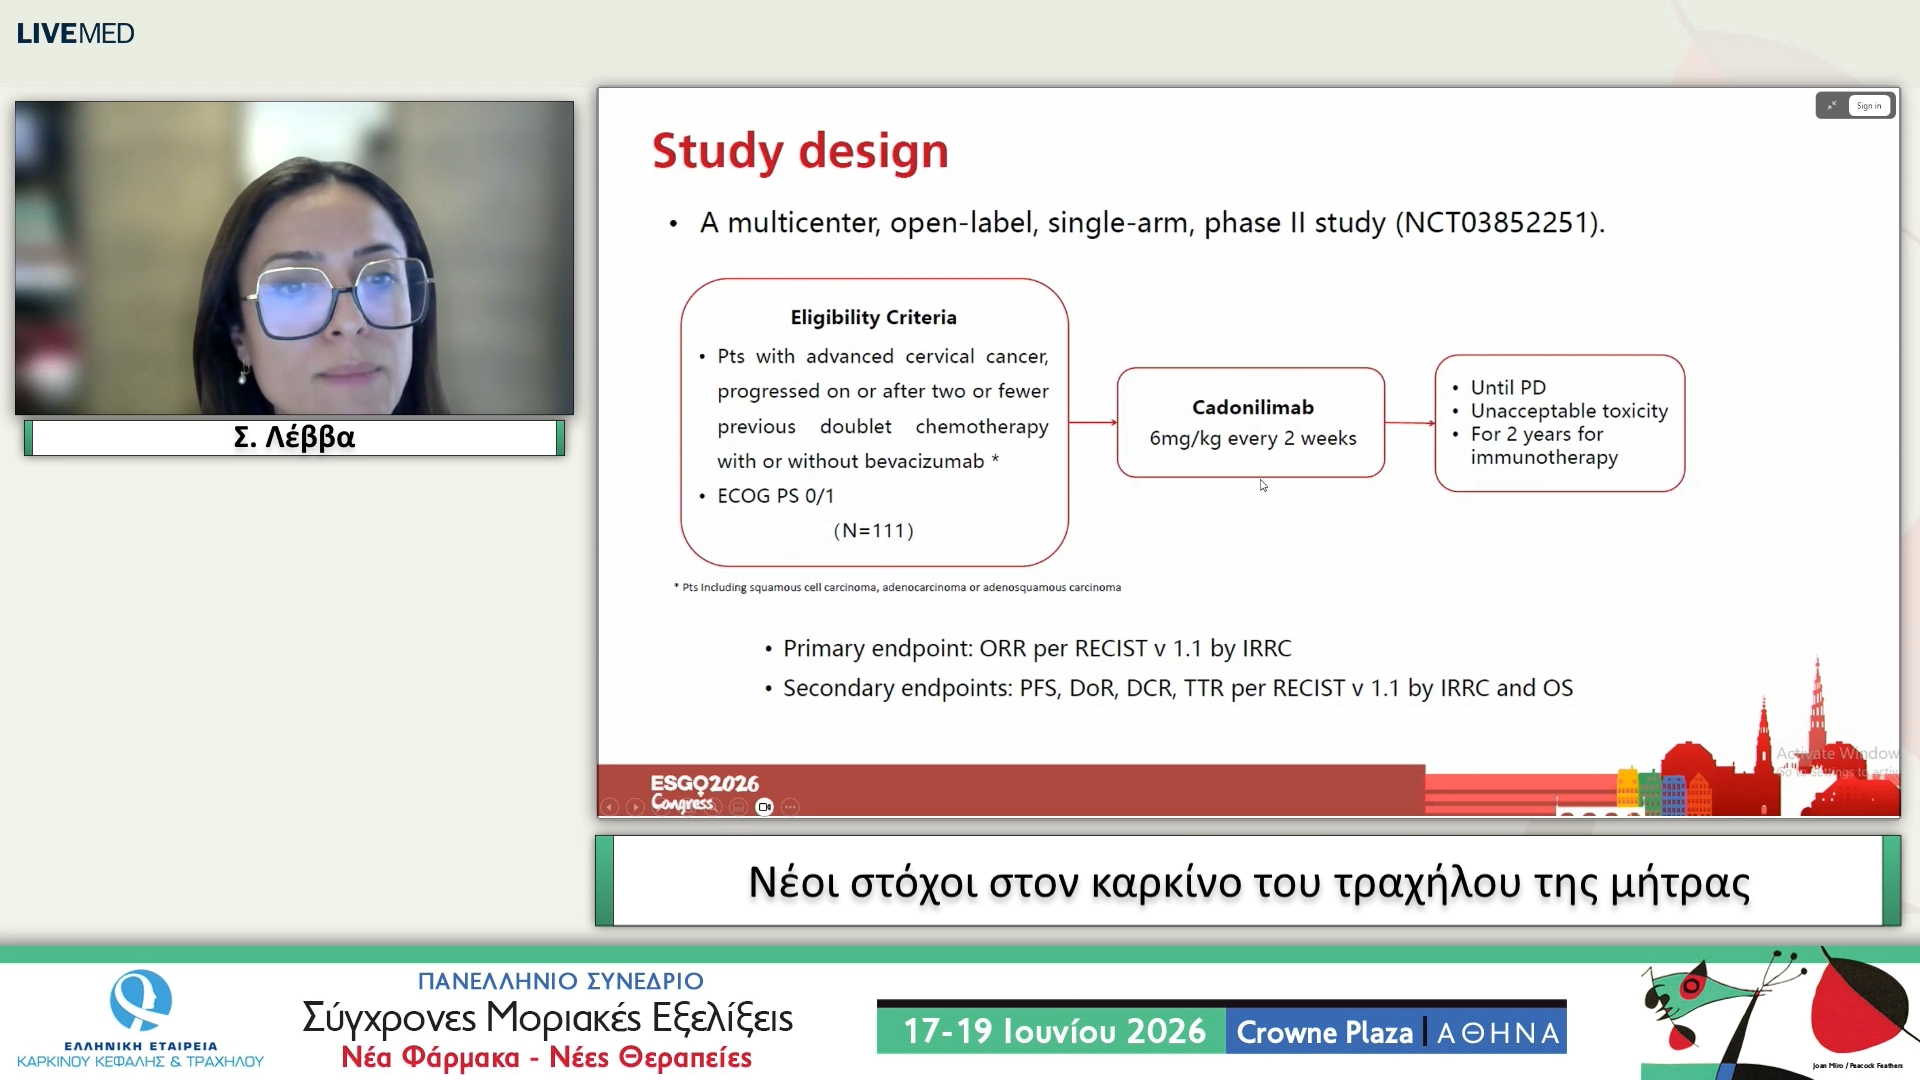Advance to next slide arrow

point(635,807)
